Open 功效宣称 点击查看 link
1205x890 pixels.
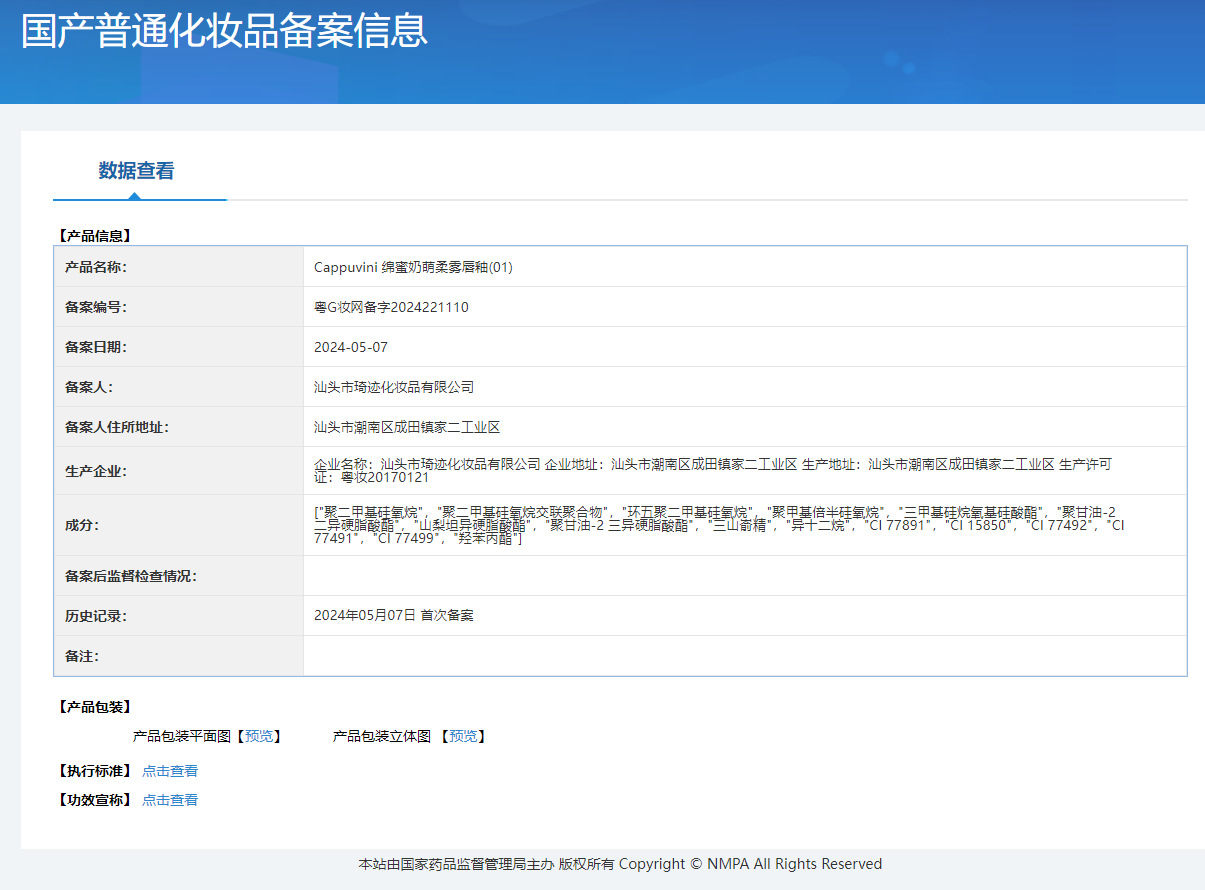170,800
